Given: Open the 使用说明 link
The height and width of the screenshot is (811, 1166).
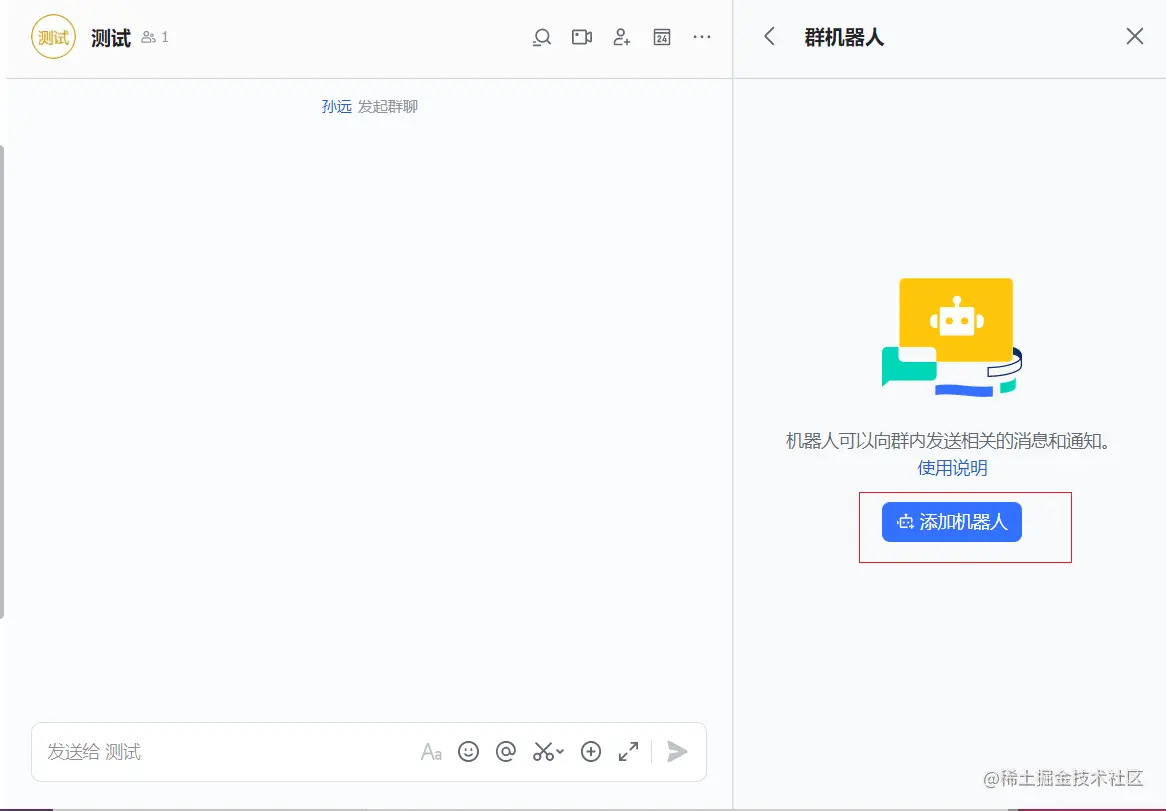Looking at the screenshot, I should [952, 468].
